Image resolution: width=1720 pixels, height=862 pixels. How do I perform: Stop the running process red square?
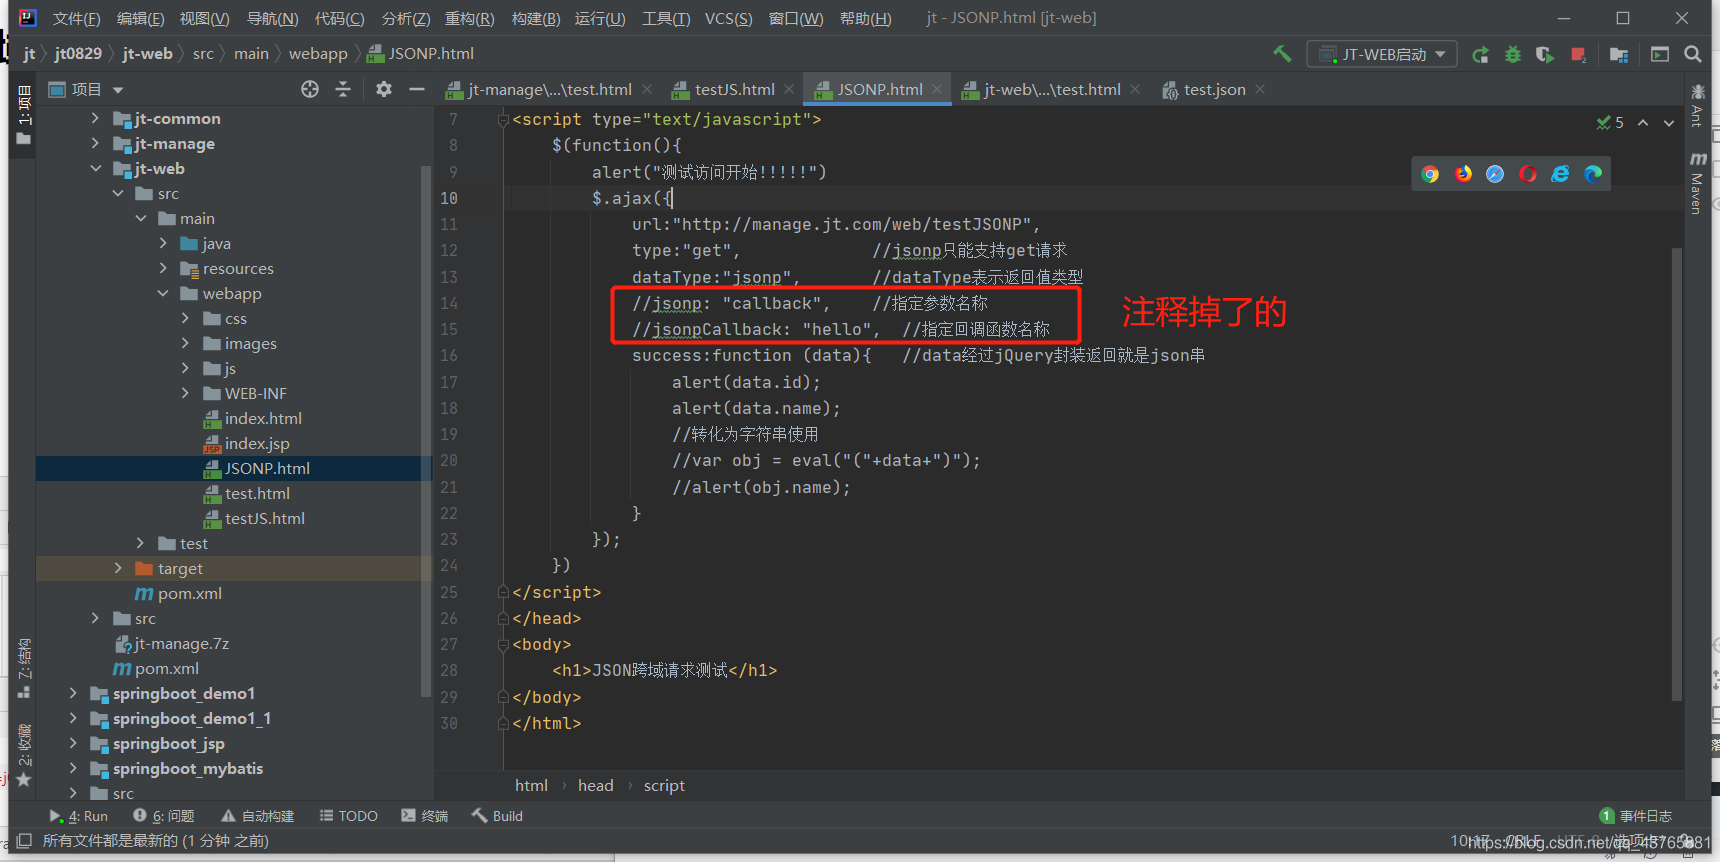1578,54
